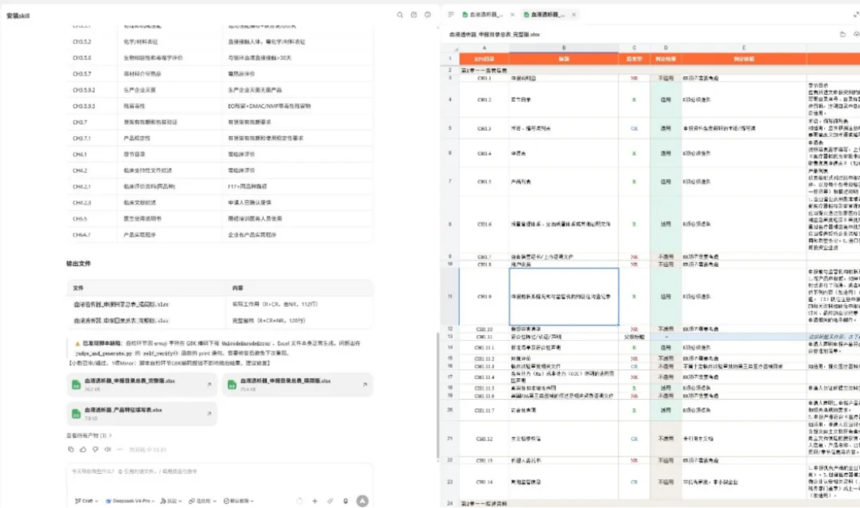Click CH3.5.7 row in the chat table
The width and height of the screenshot is (860, 508).
point(219,74)
